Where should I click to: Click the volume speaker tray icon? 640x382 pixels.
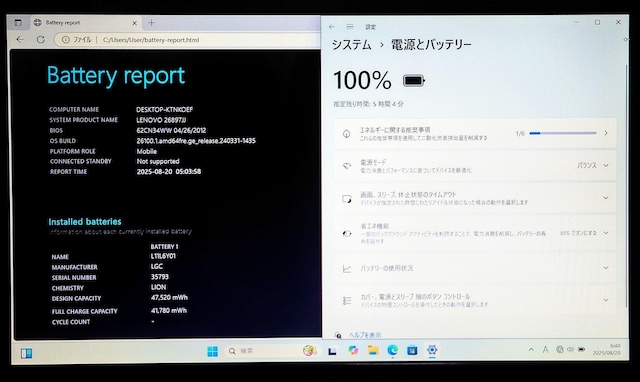pyautogui.click(x=570, y=349)
